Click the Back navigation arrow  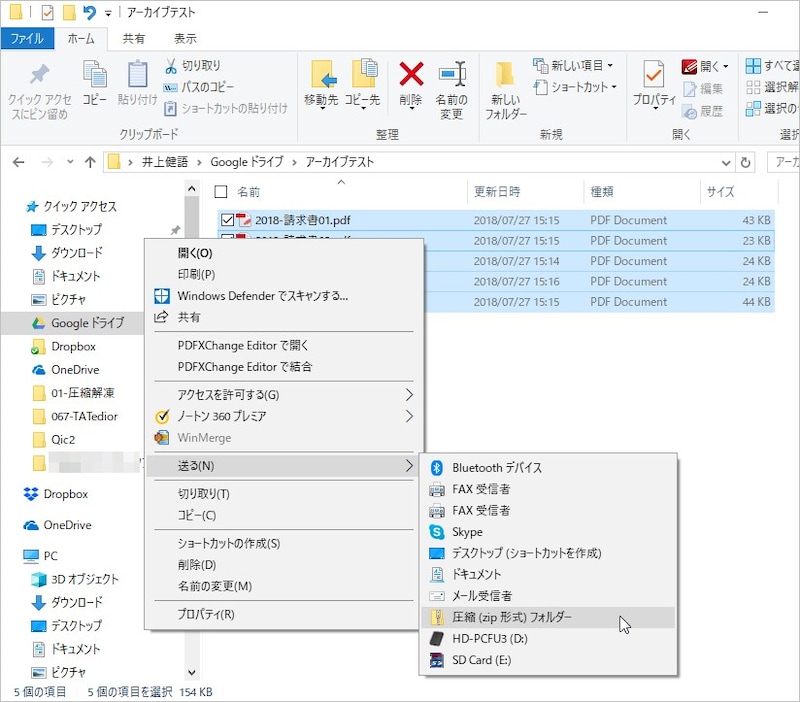(19, 162)
